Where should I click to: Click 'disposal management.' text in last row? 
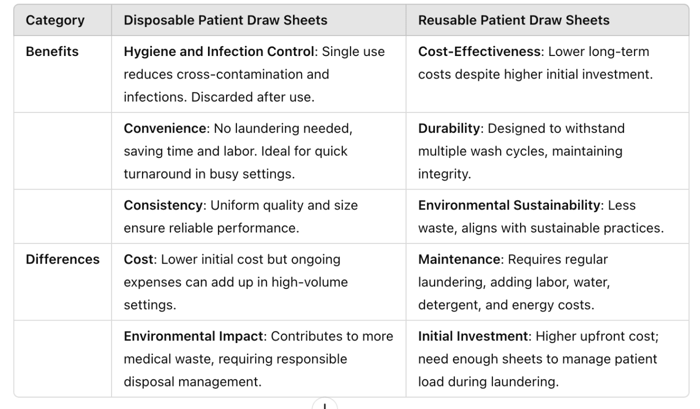[x=191, y=382]
